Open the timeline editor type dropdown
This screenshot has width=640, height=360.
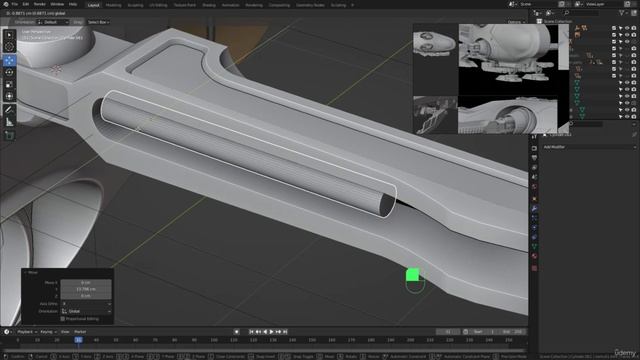pos(8,332)
